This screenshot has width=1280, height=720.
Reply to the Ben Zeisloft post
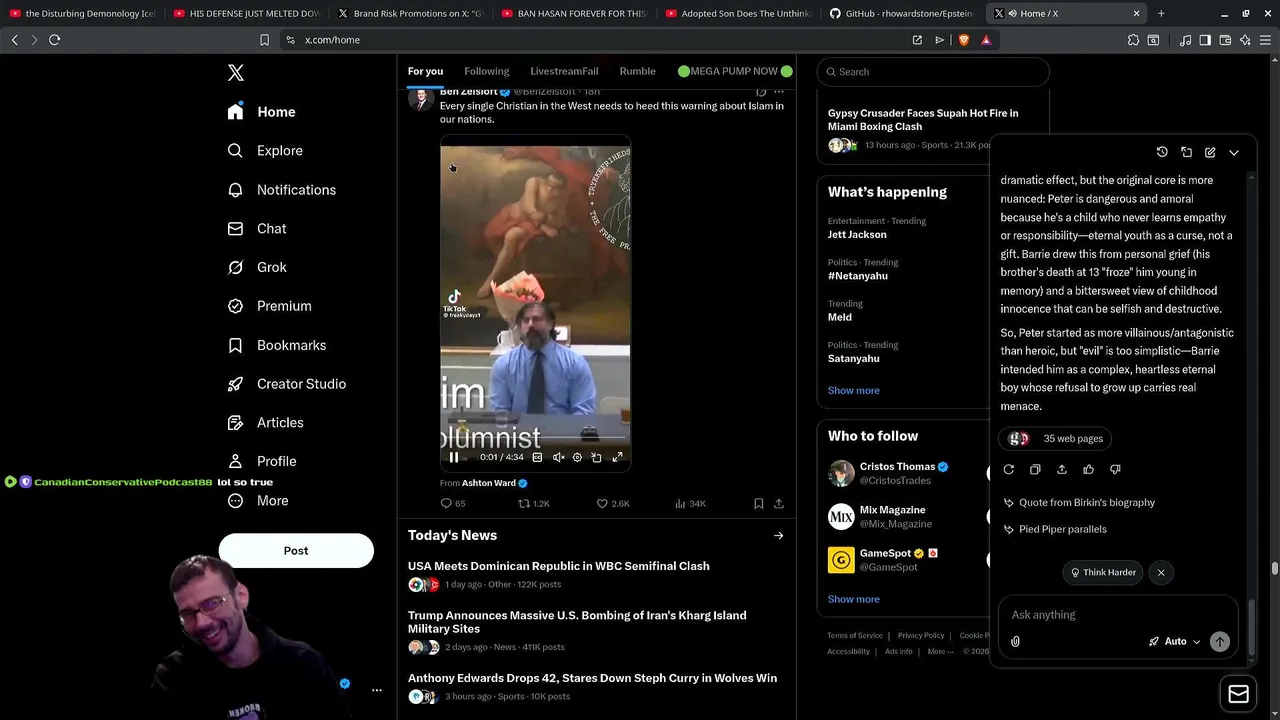(453, 504)
